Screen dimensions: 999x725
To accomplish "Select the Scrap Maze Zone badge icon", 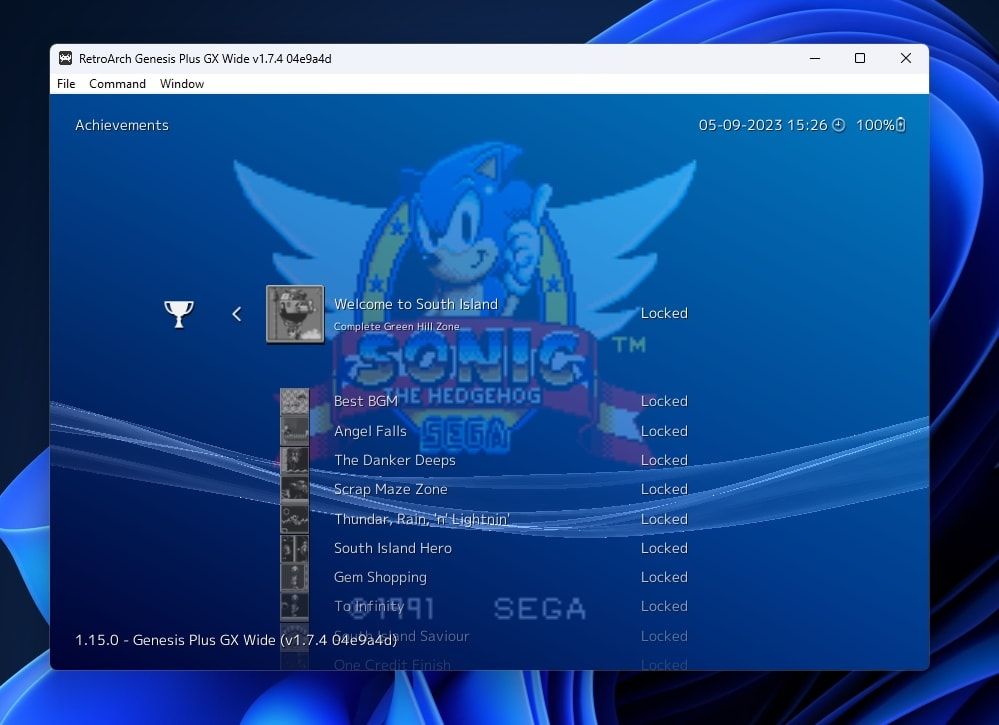I will (295, 489).
